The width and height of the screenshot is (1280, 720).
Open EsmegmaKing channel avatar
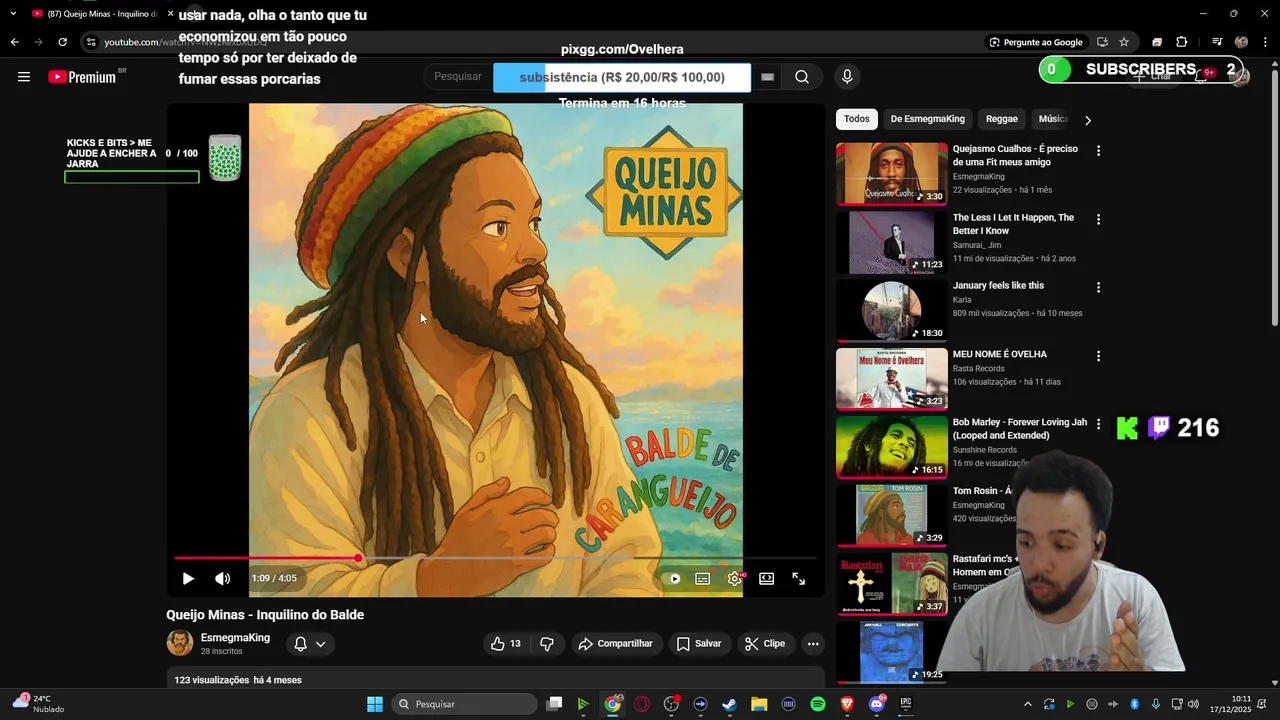180,643
